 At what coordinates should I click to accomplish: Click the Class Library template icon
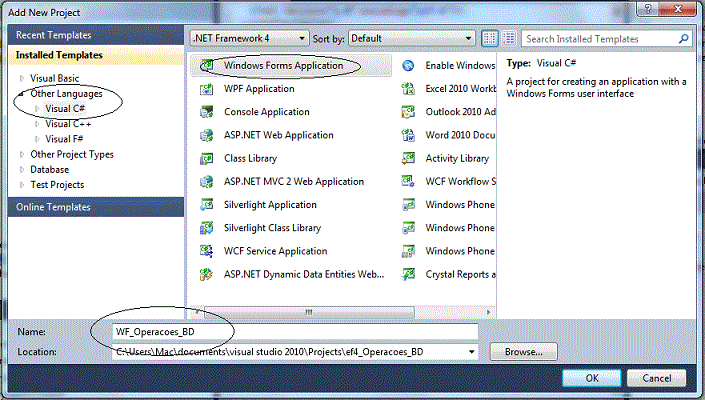tap(207, 159)
